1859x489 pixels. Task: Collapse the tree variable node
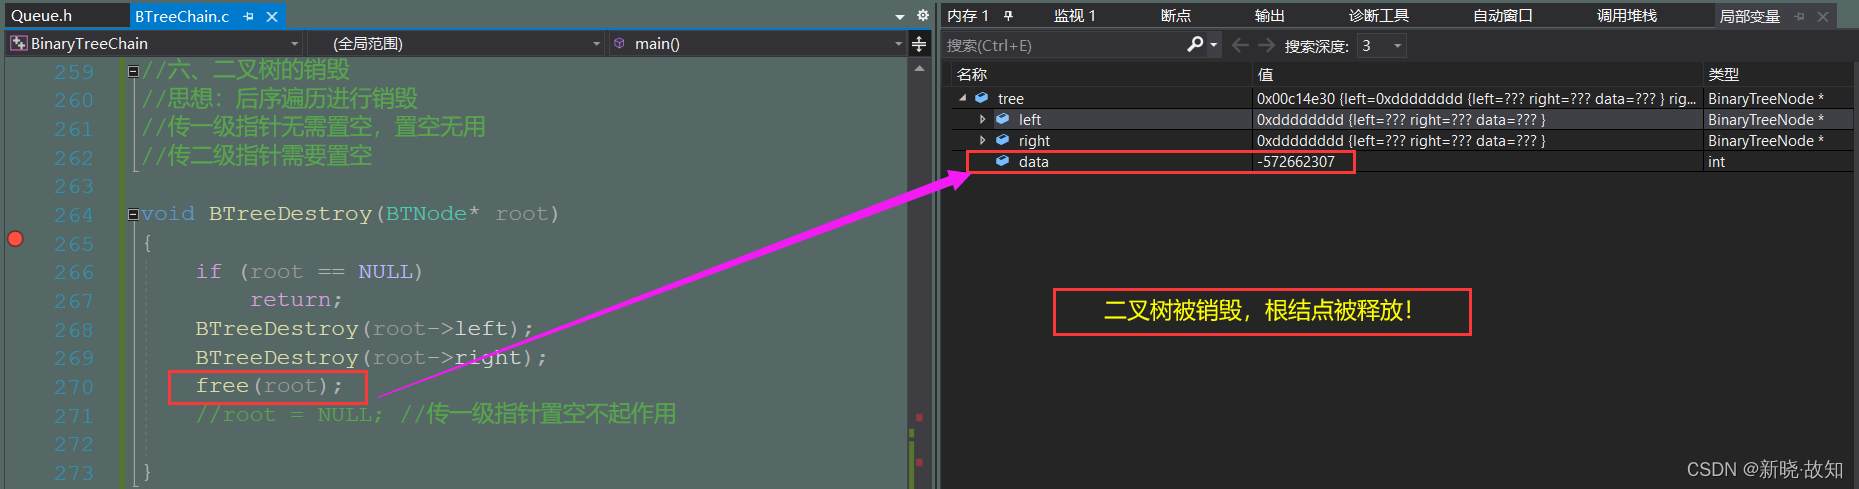(962, 98)
